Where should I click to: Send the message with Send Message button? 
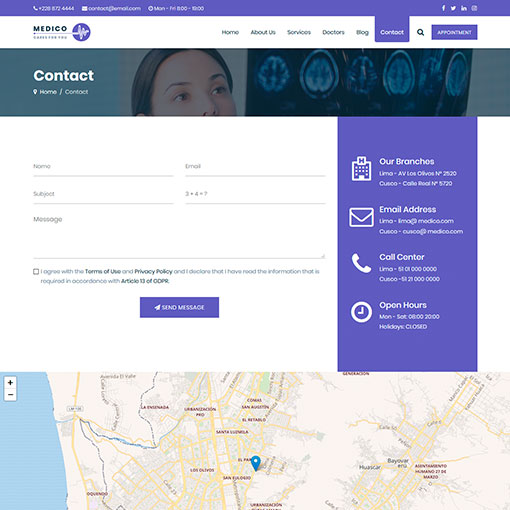pos(179,307)
